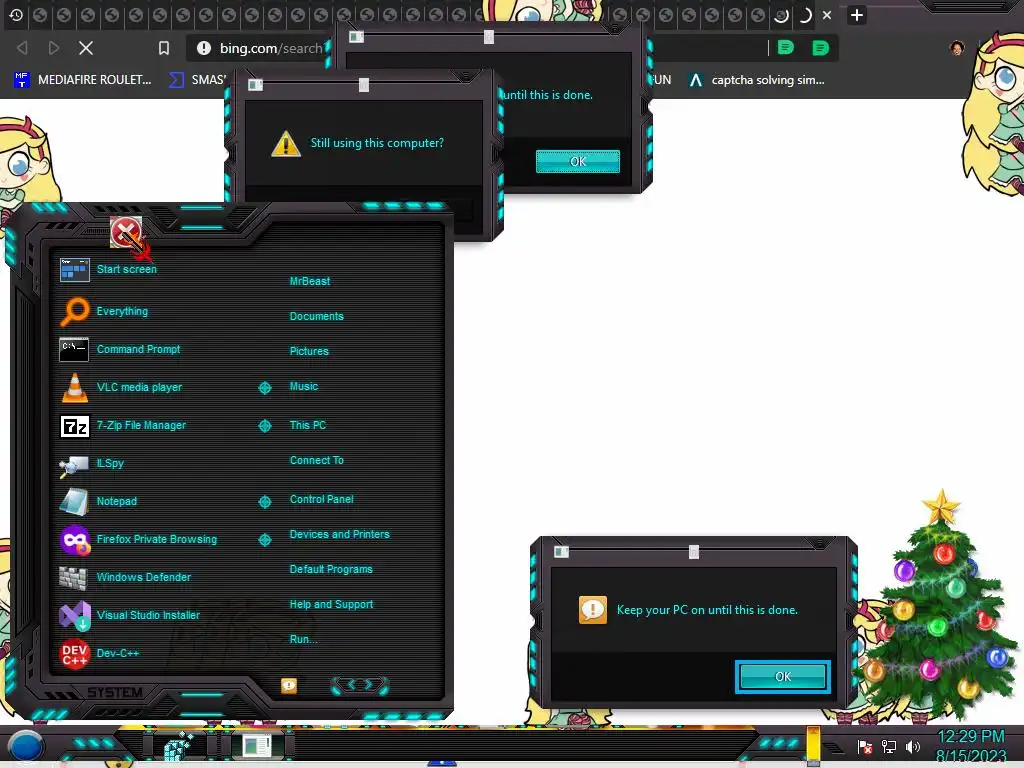The height and width of the screenshot is (768, 1024).
Task: Click the yellow warning icon in start menu
Action: 289,685
